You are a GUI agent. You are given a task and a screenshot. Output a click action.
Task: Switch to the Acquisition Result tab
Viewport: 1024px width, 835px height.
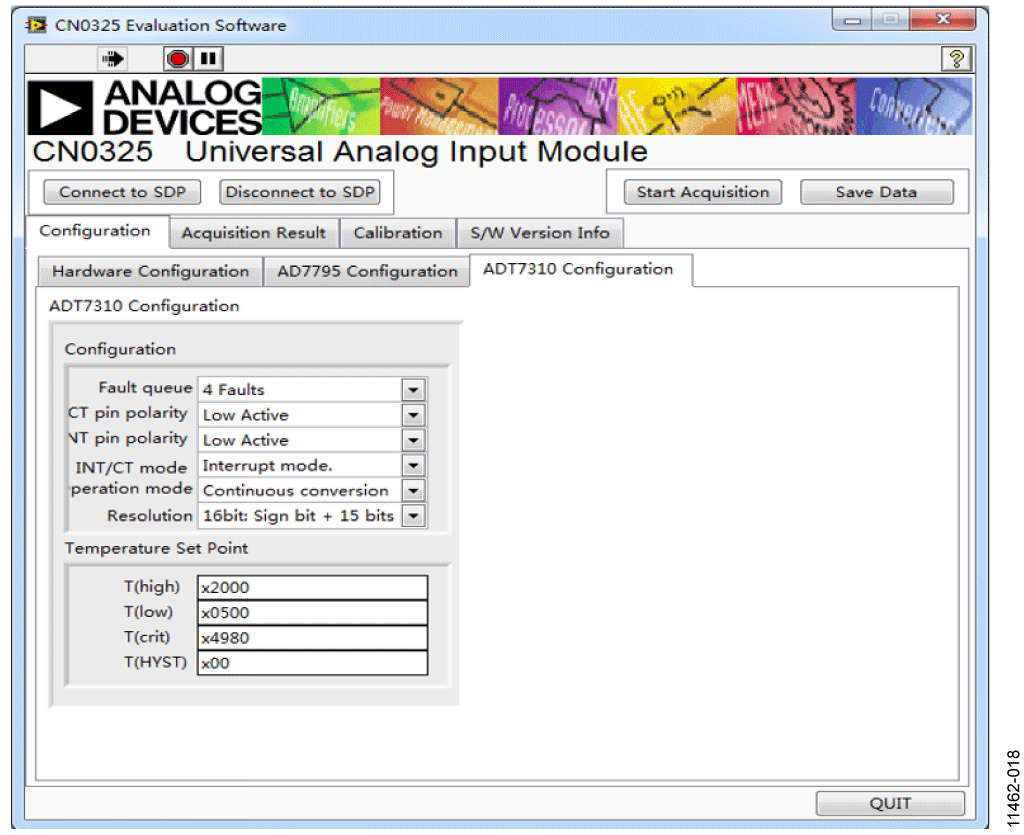click(x=254, y=233)
